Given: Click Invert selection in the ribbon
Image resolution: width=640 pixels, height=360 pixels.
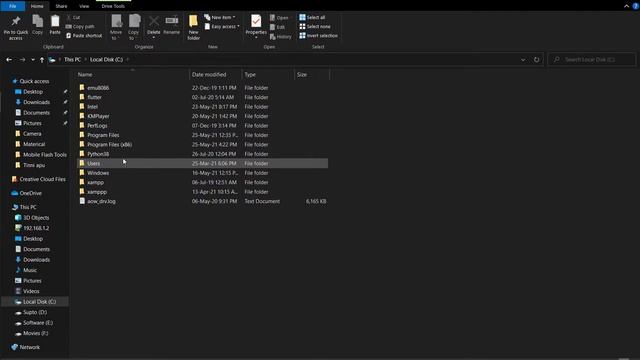Looking at the screenshot, I should pyautogui.click(x=318, y=36).
